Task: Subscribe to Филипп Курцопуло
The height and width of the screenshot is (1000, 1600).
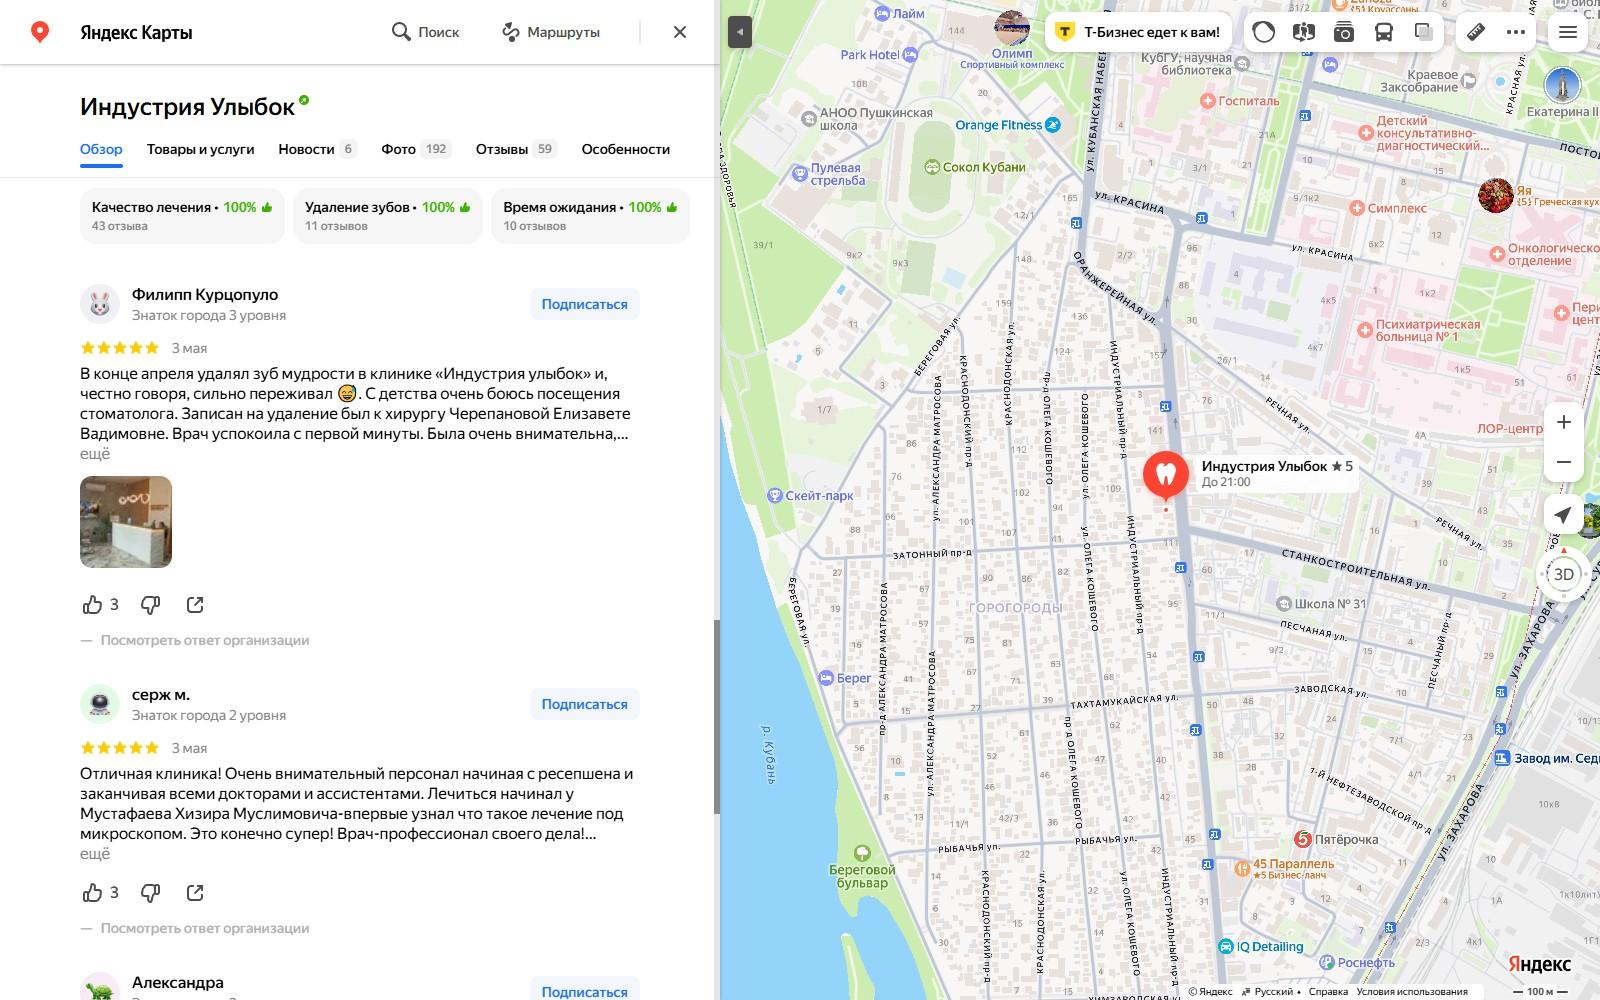Action: pyautogui.click(x=584, y=304)
